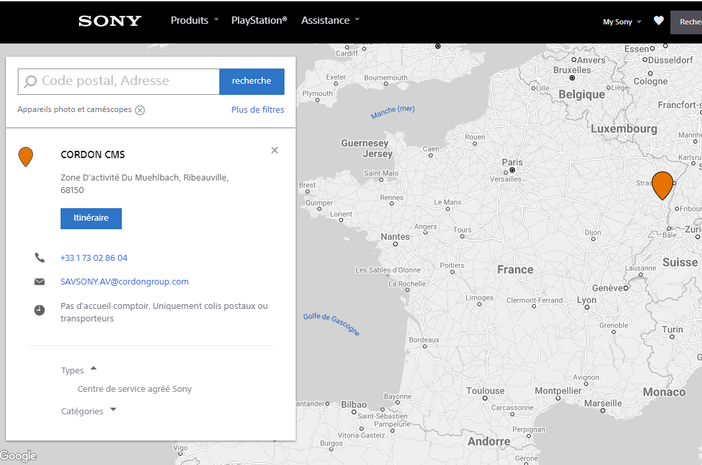Screen dimensions: 702x465
Task: Open the Produits dropdown menu
Action: 194,20
